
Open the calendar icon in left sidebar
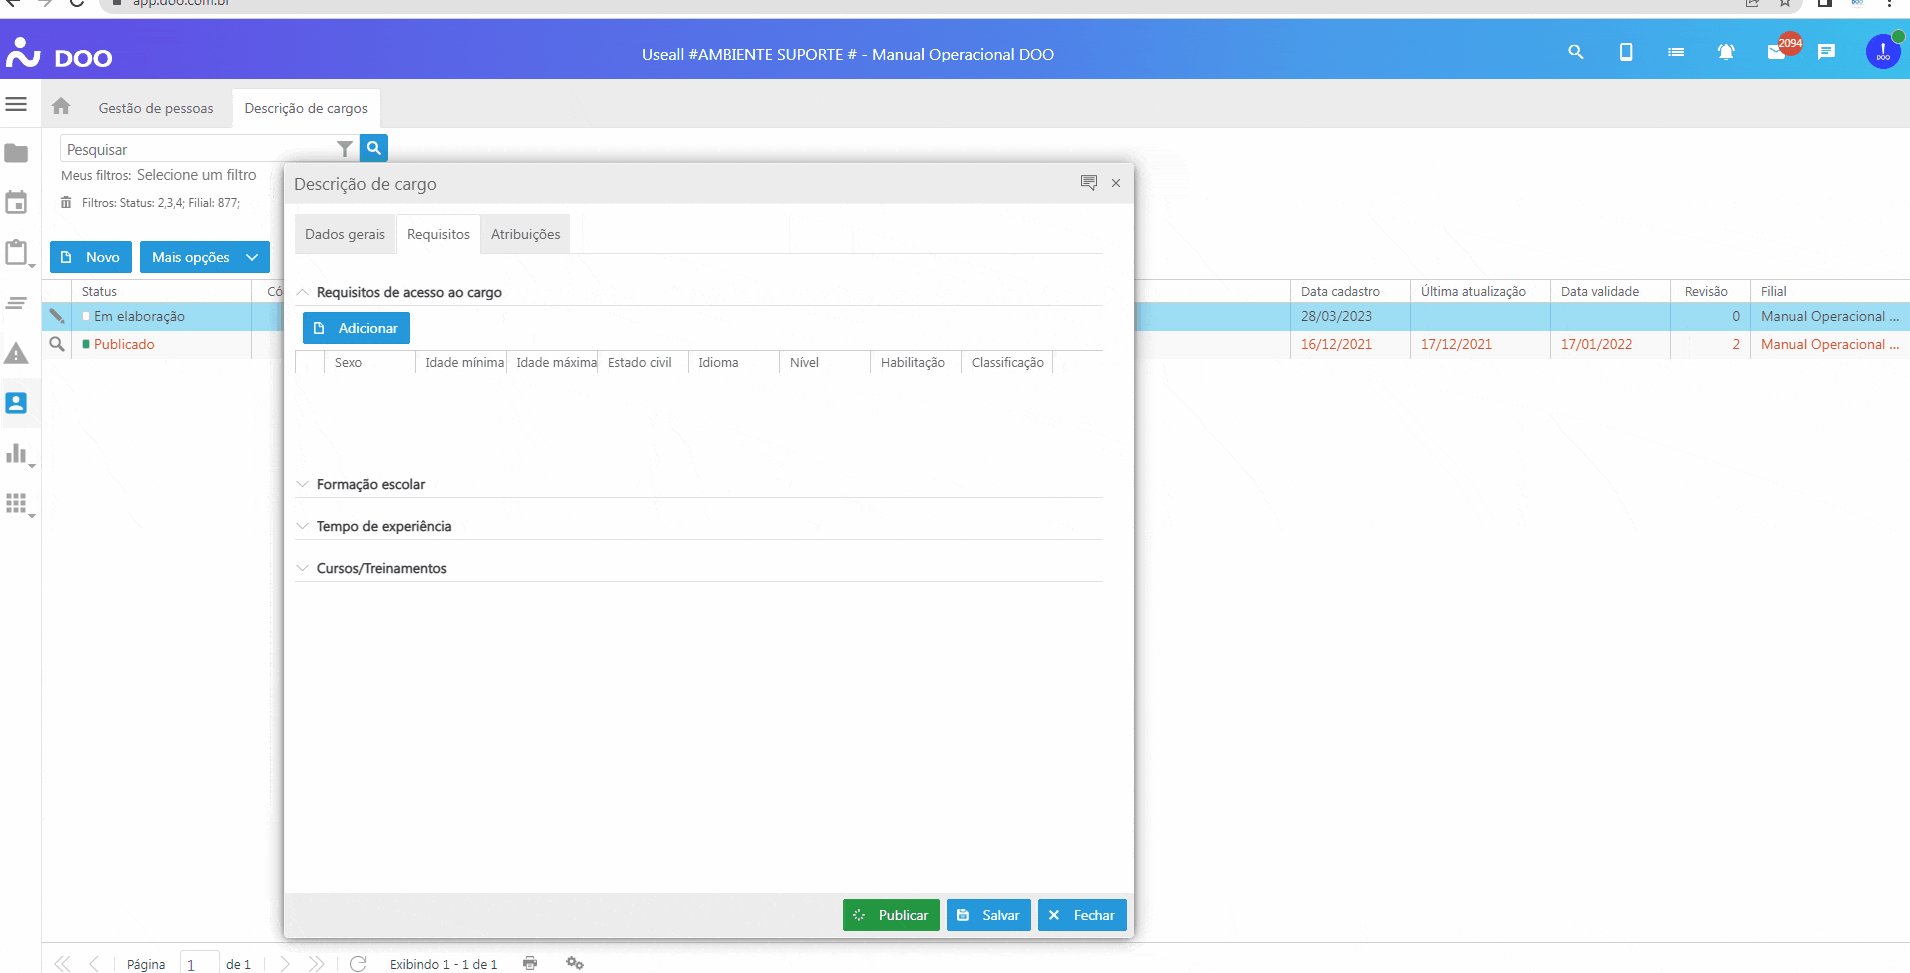click(x=16, y=203)
